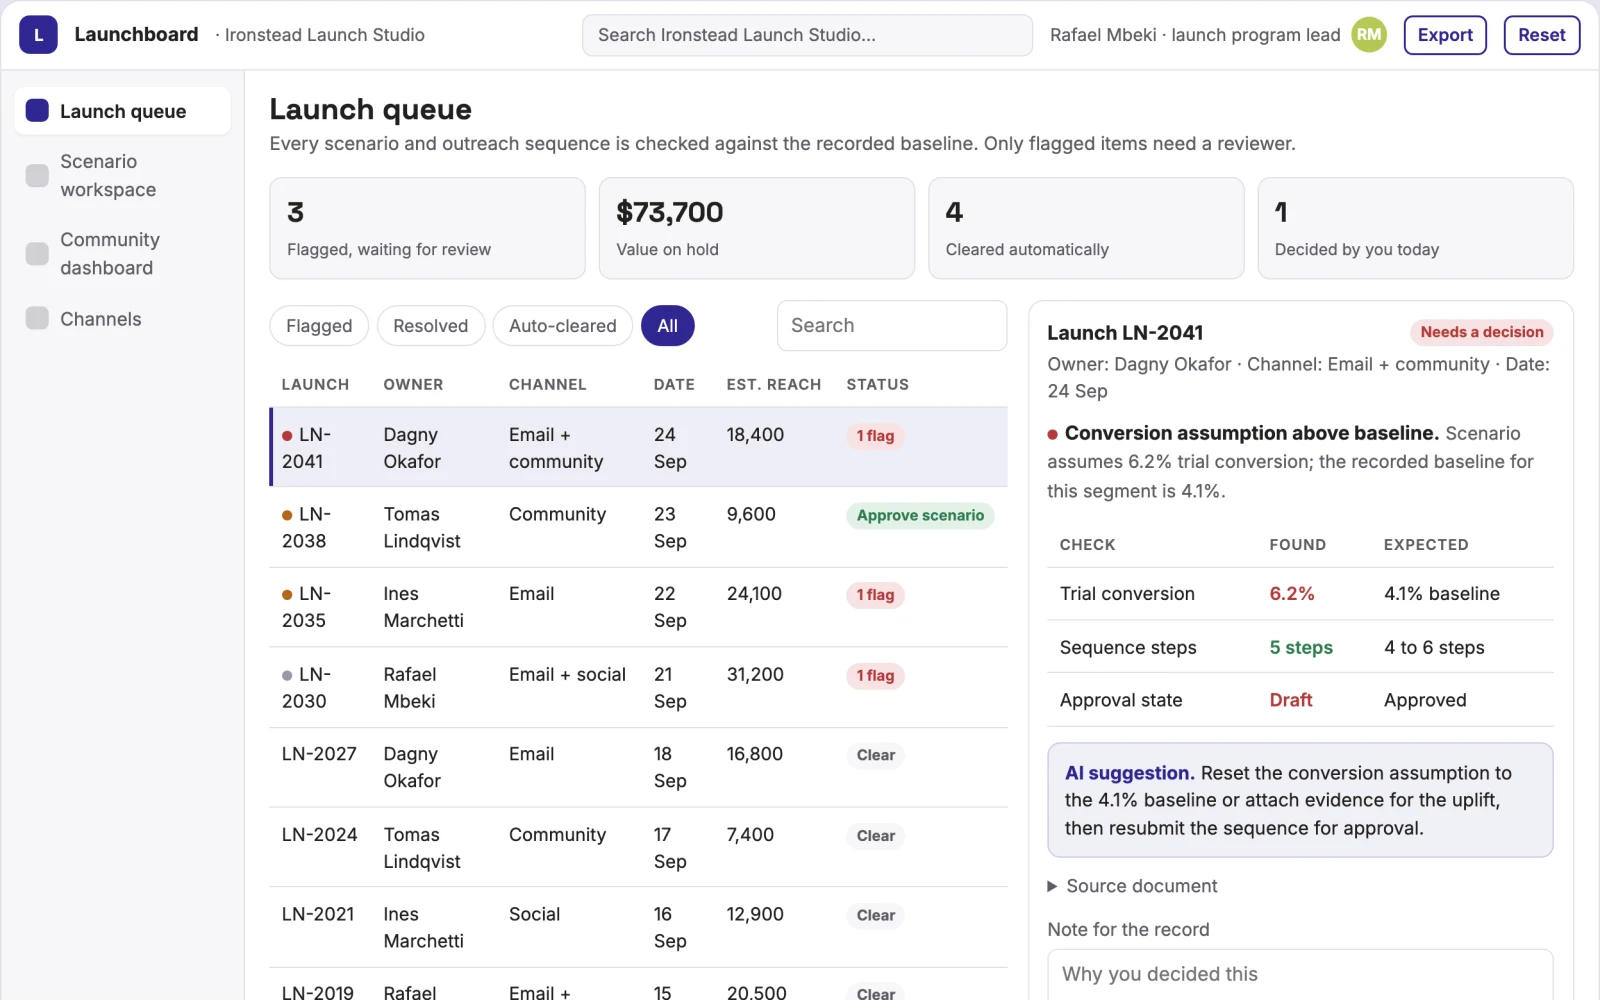
Task: Select the LN-2041 row
Action: tap(639, 447)
